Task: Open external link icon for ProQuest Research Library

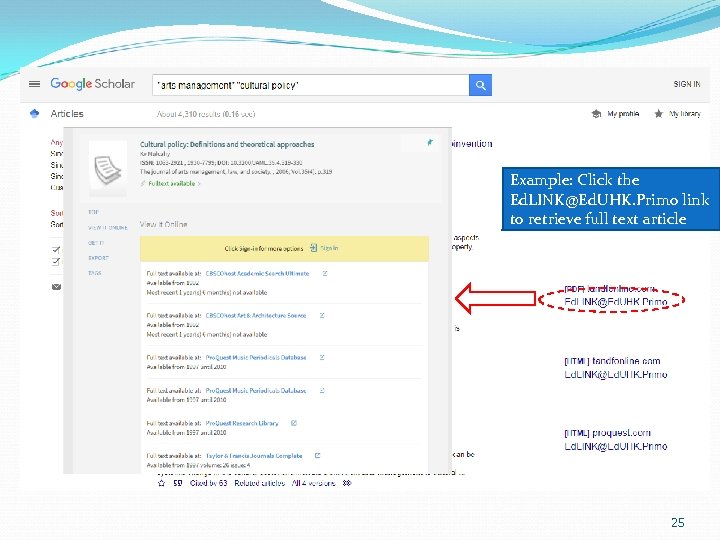Action: [x=294, y=423]
